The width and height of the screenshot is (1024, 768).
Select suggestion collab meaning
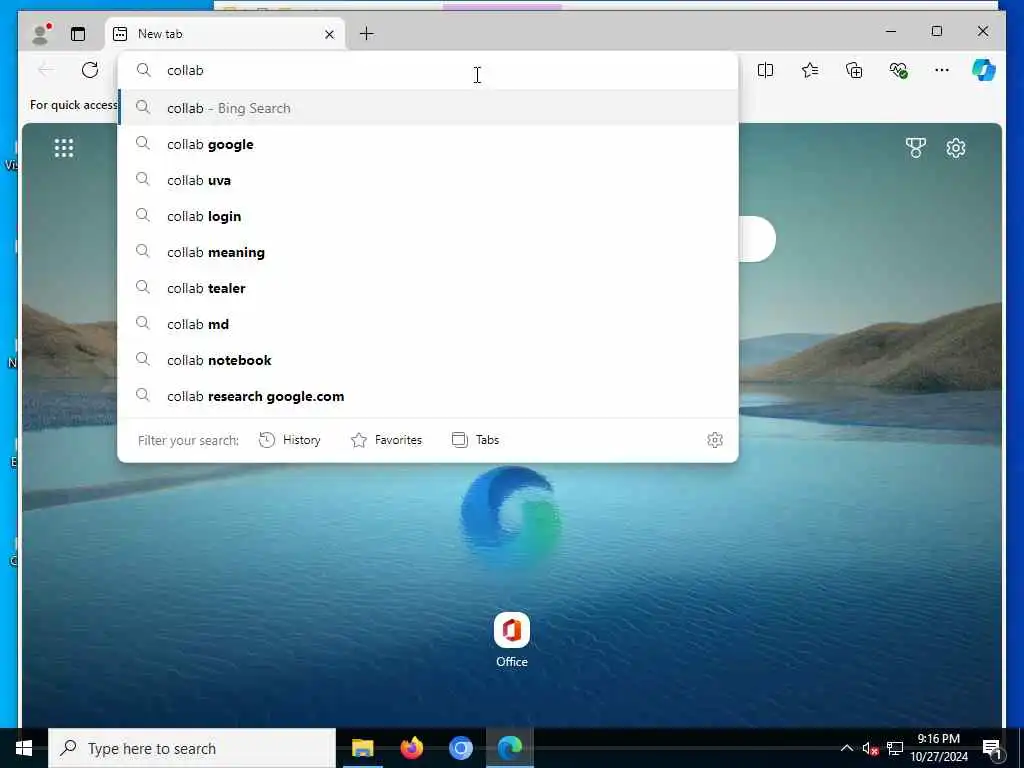(428, 252)
